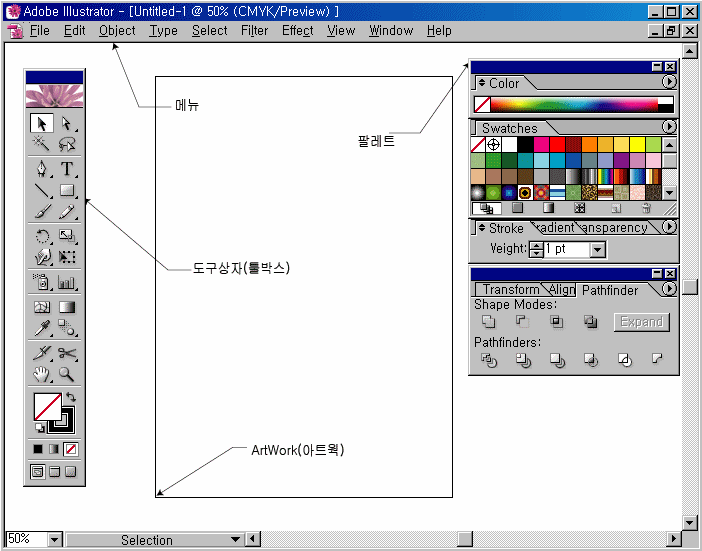702x551 pixels.
Task: Set paint mode to Gradient
Action: [54, 448]
